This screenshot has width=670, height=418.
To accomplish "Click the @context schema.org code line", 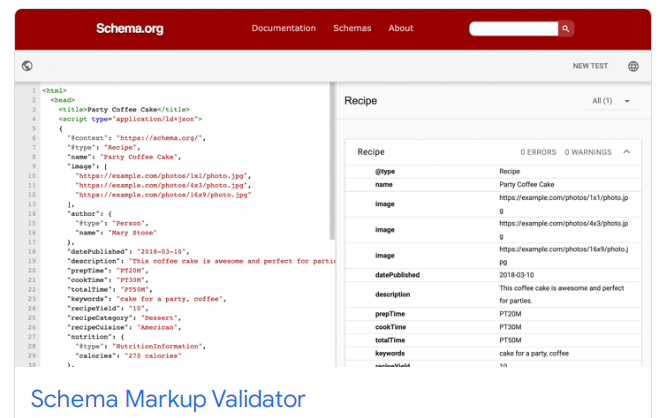I will click(x=136, y=138).
